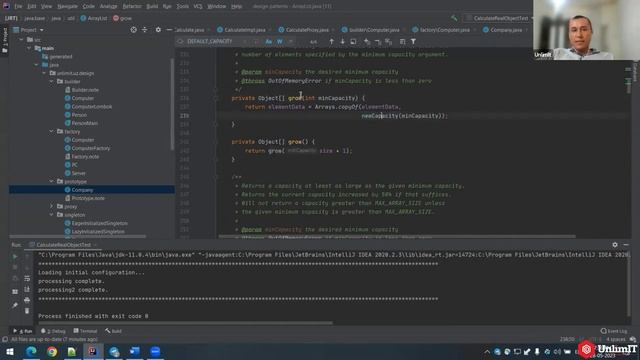Rerun CalculateRealObjectTest green play icon
This screenshot has height=360, width=640.
15,256
